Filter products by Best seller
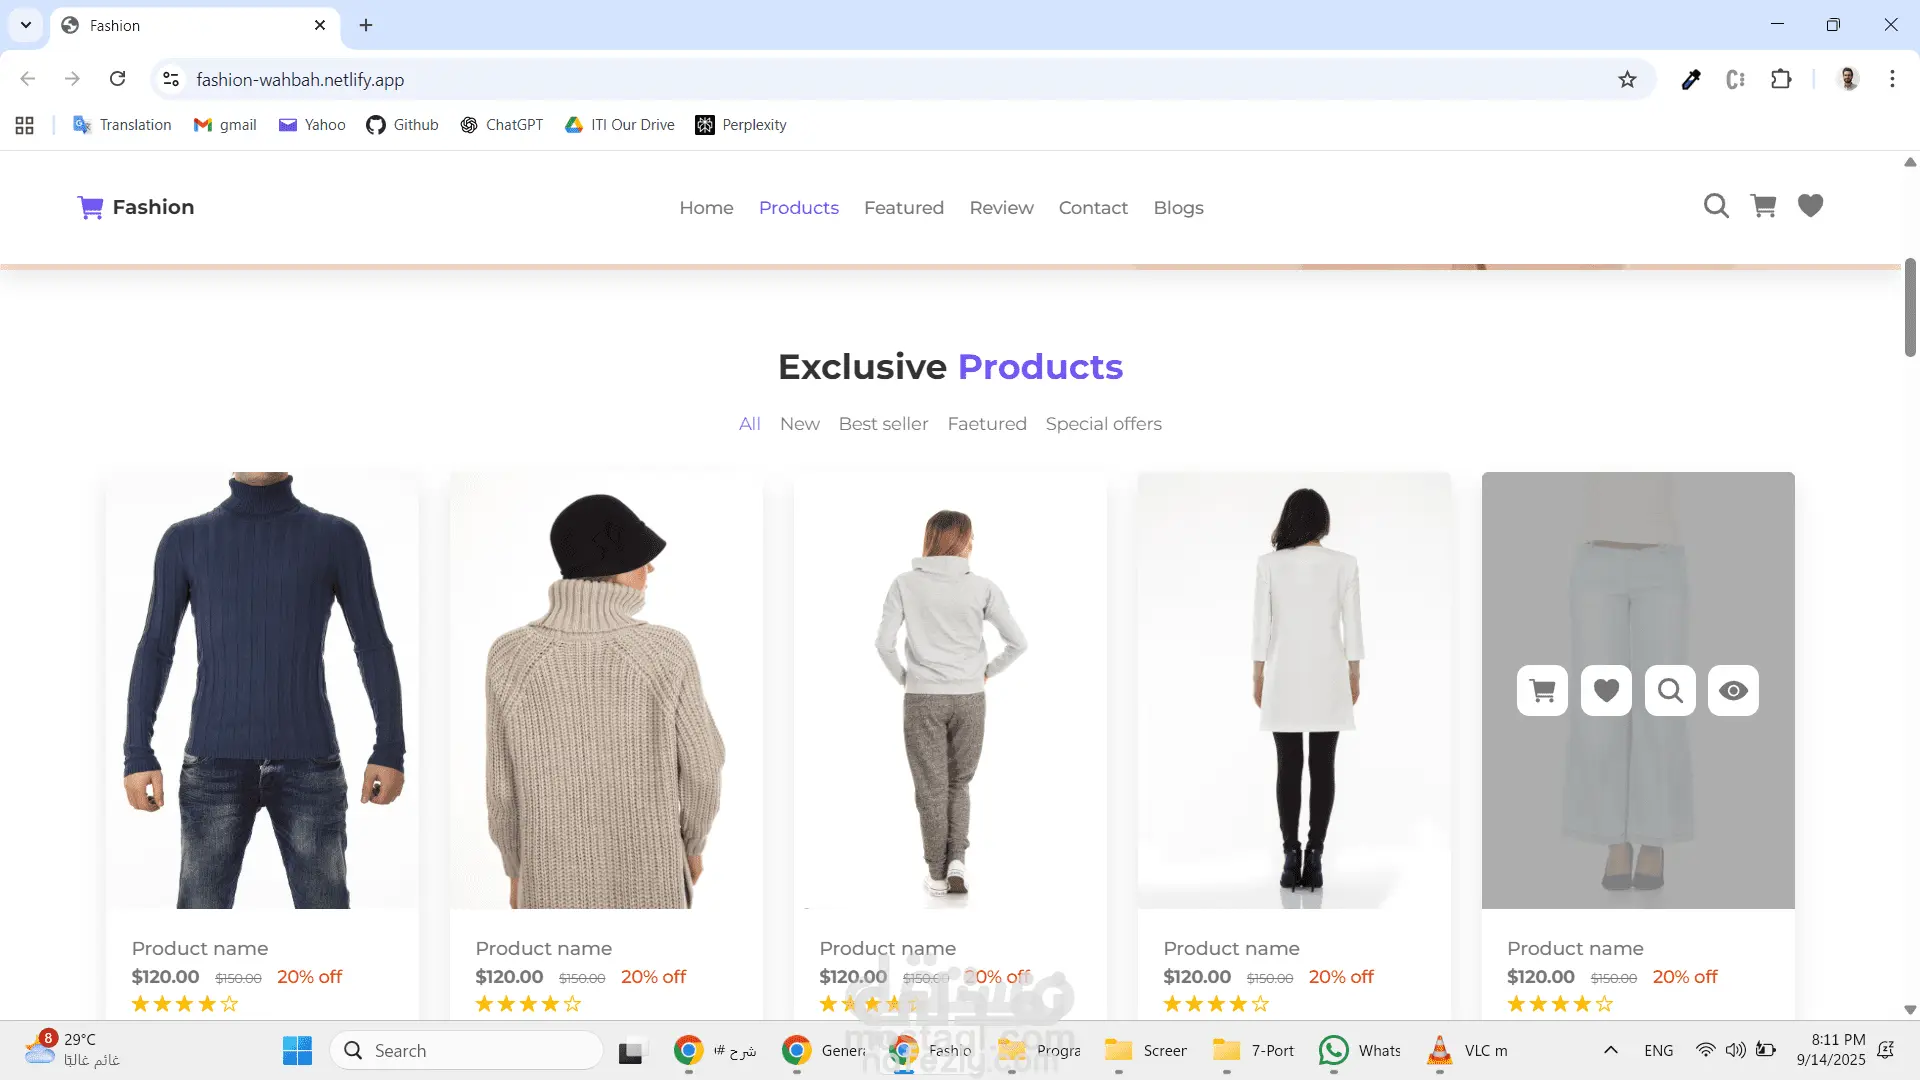 click(883, 424)
